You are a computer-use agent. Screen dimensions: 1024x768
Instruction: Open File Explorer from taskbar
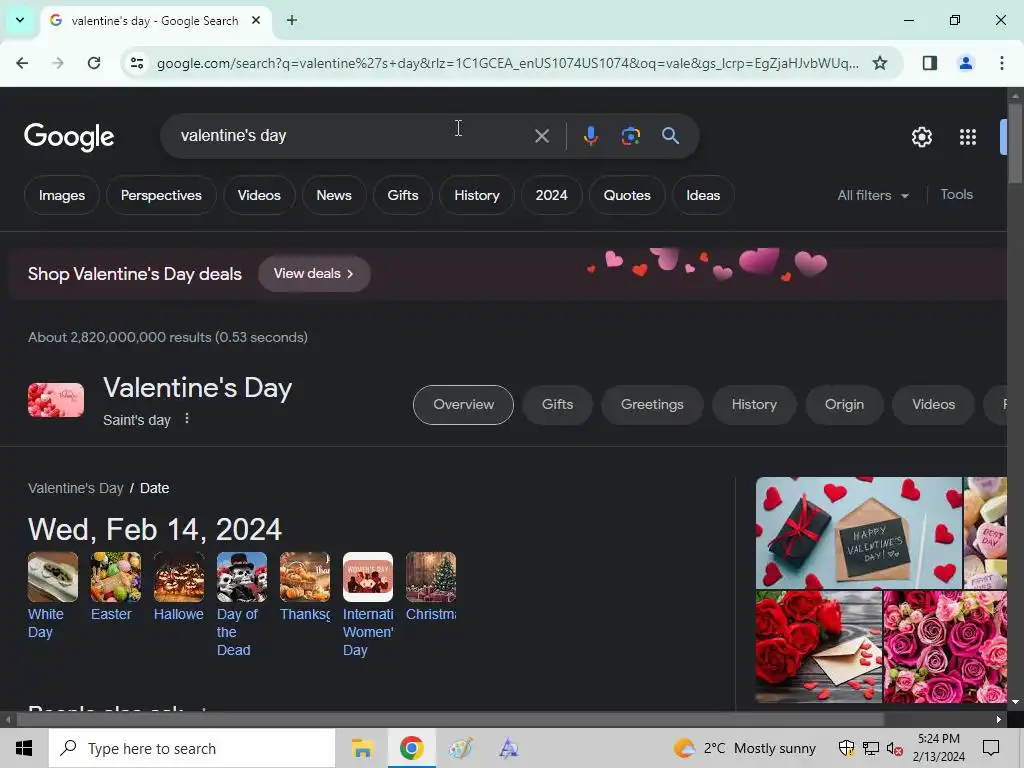pos(362,748)
